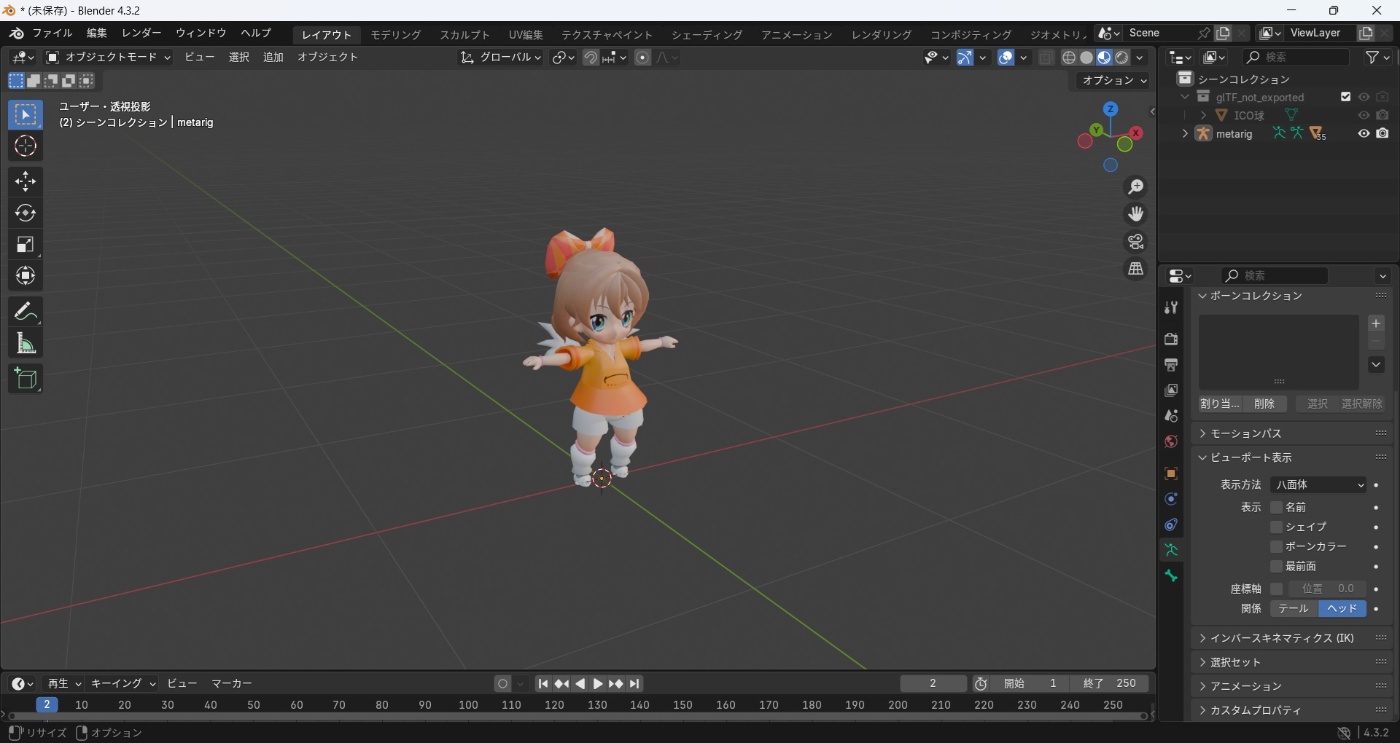Viewport: 1400px width, 743px height.
Task: Enable the 名前 display checkbox
Action: pyautogui.click(x=1276, y=507)
